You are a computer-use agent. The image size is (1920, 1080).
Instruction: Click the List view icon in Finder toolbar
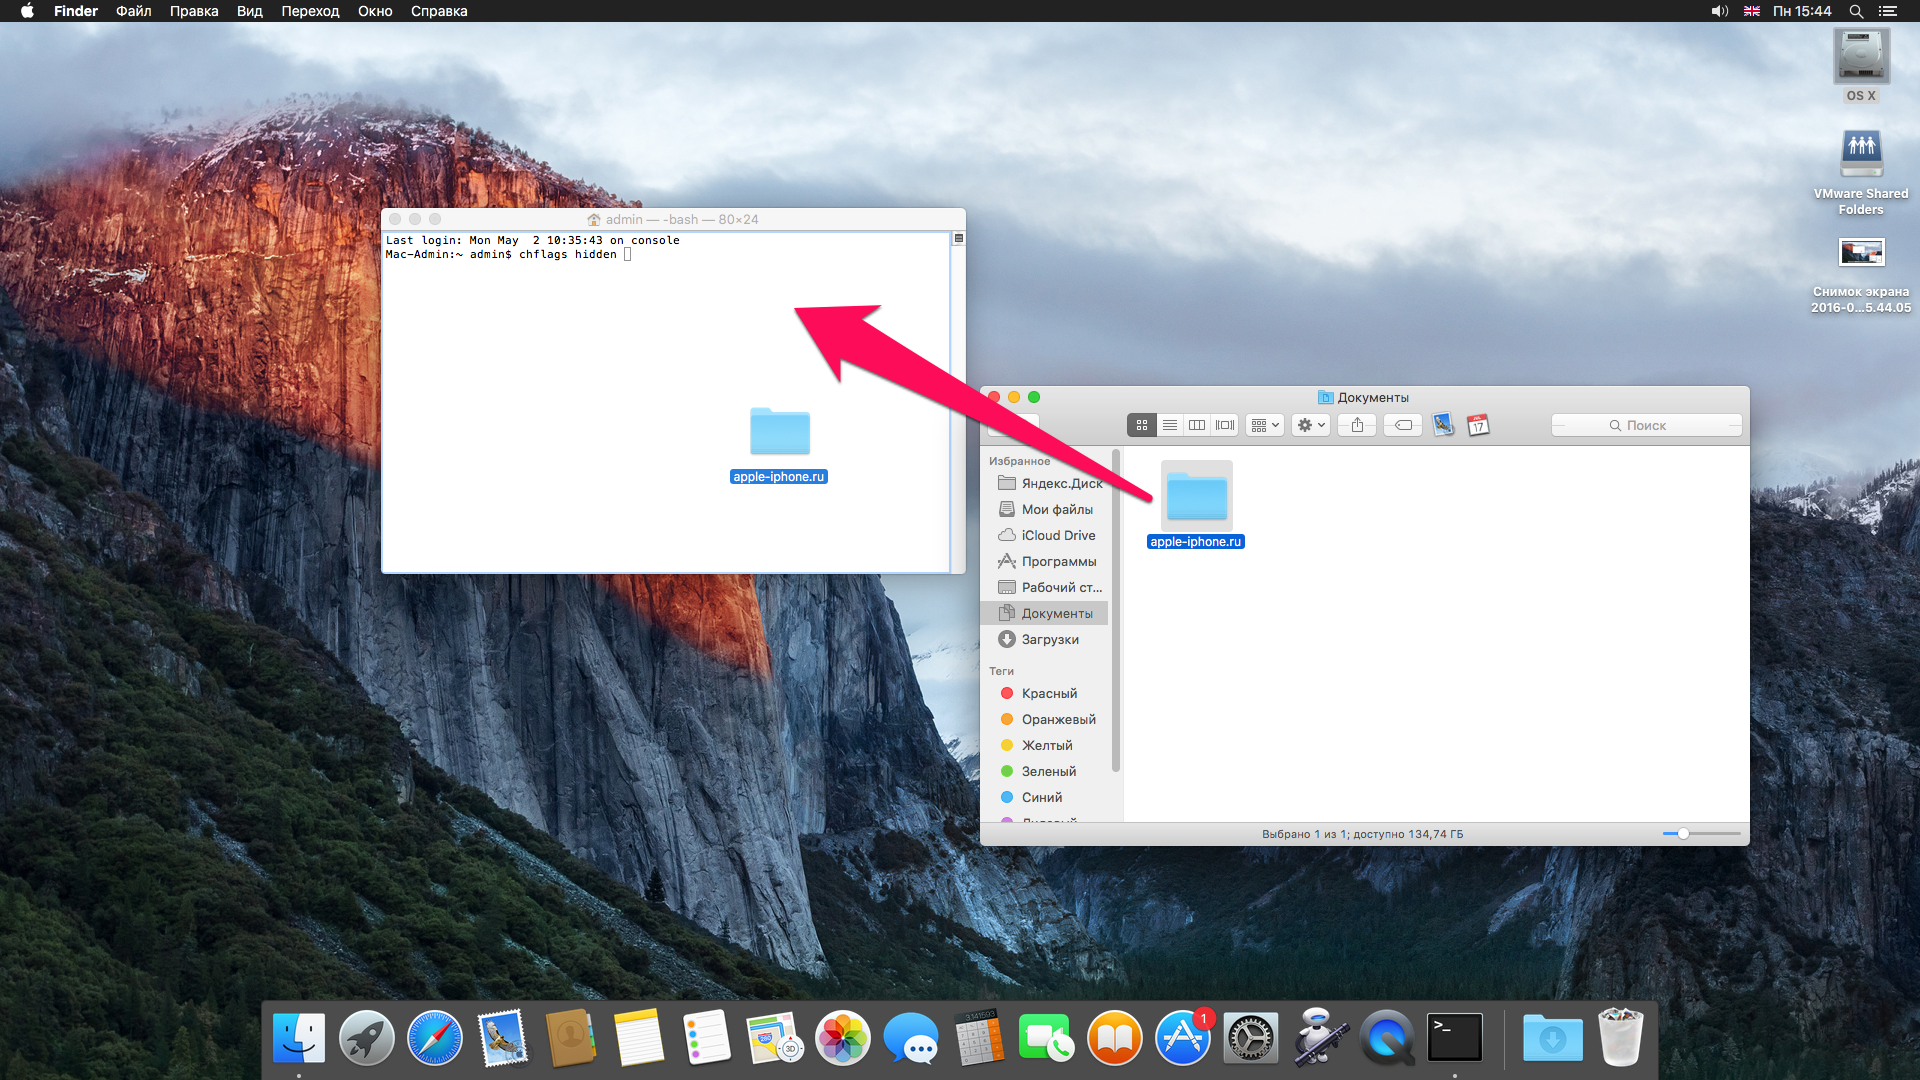click(x=1168, y=425)
